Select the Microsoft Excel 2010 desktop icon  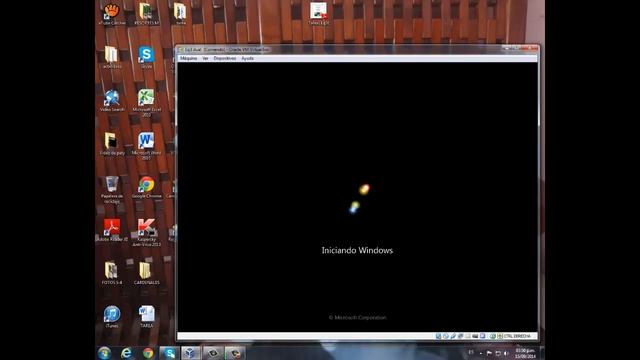click(146, 103)
